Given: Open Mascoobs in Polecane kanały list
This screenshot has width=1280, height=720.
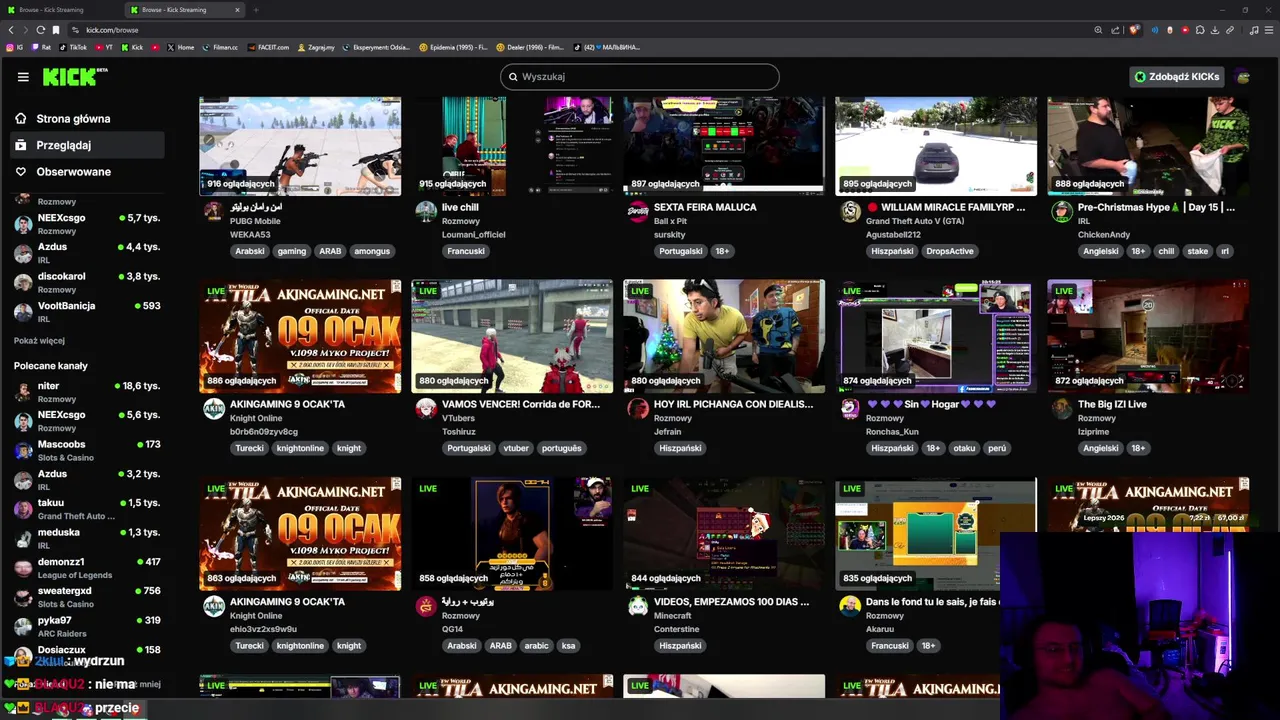Looking at the screenshot, I should (87, 450).
